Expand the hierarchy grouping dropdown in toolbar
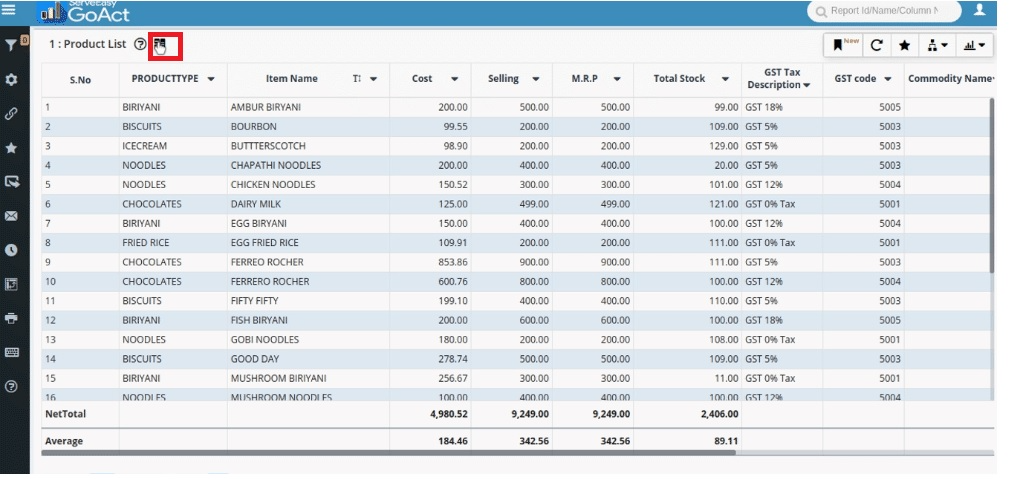 938,45
